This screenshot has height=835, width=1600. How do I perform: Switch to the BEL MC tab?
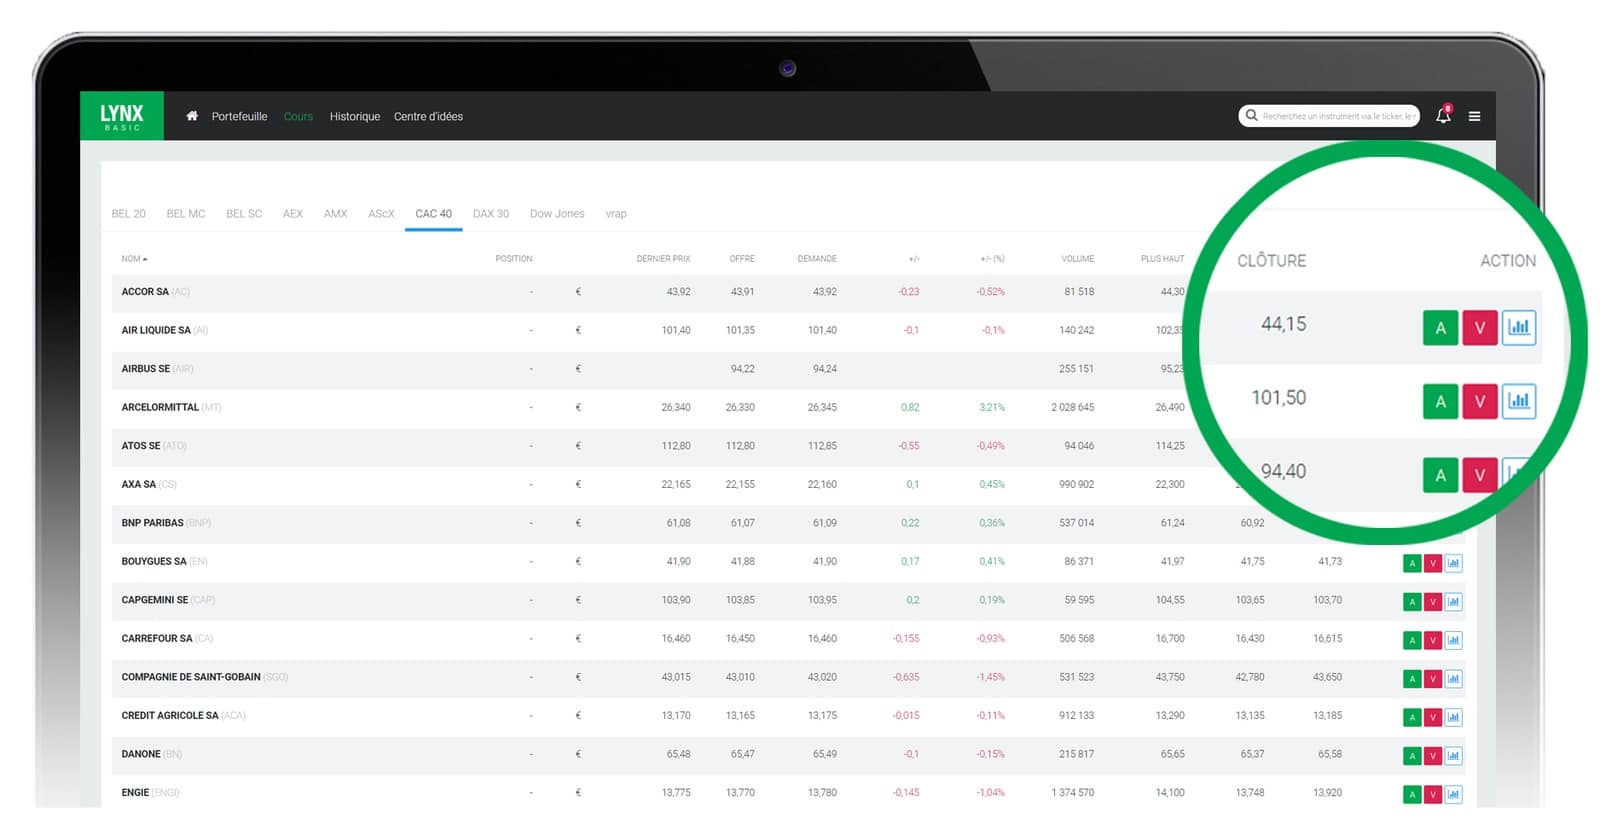pyautogui.click(x=186, y=214)
